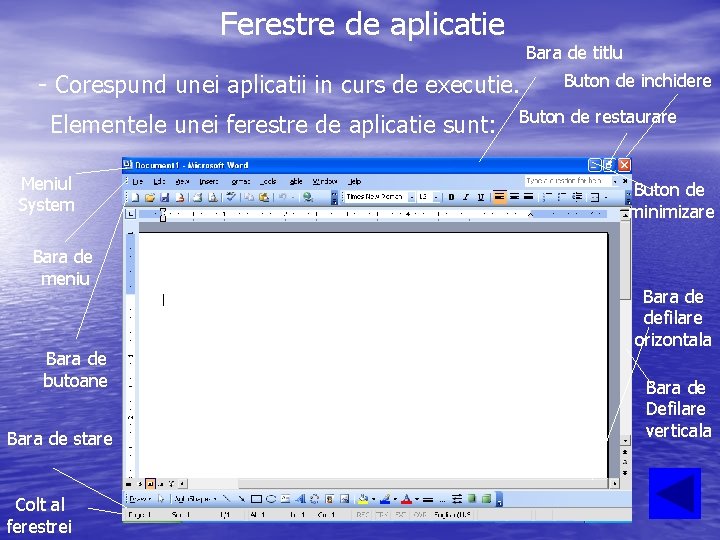Open Line Color dropdown arrow
This screenshot has height=540, width=720.
click(x=395, y=499)
